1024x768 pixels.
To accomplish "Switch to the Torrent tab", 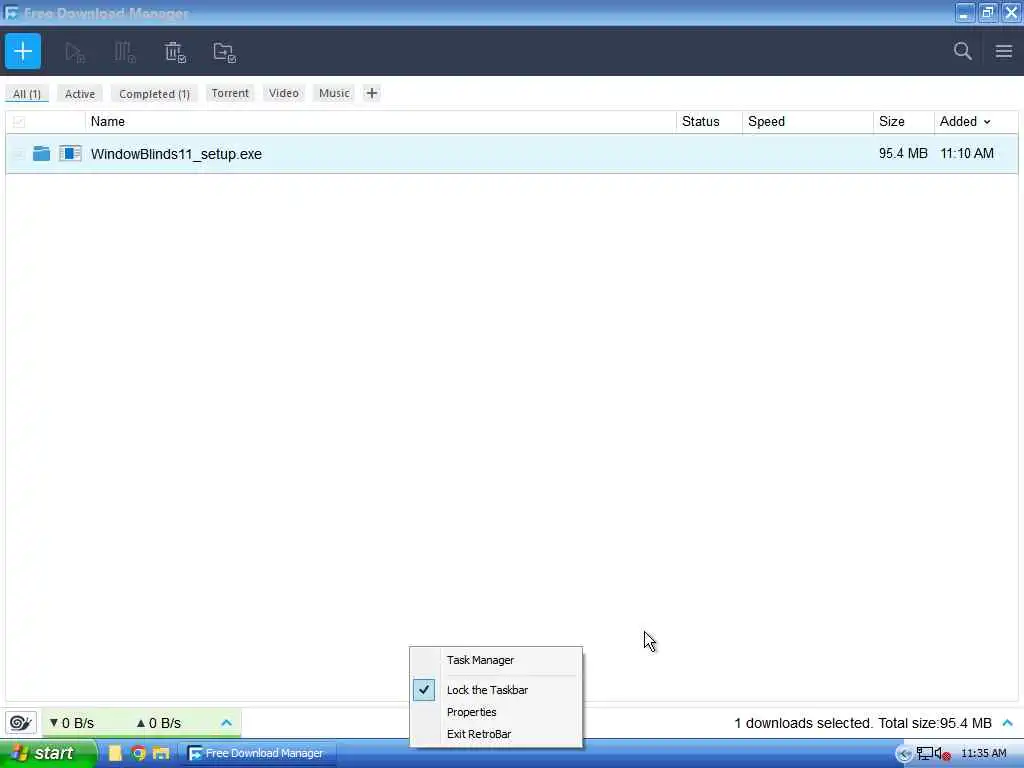I will tap(230, 93).
